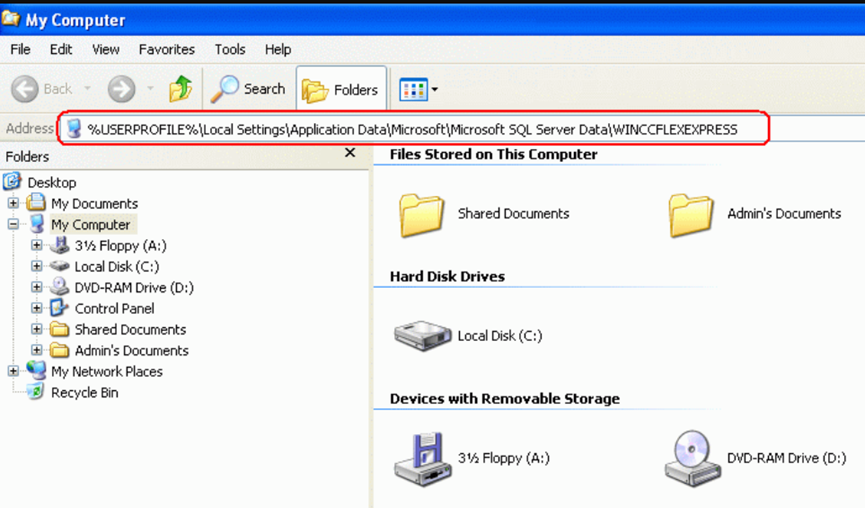Image resolution: width=865 pixels, height=508 pixels.
Task: Click Control Panel tree icon
Action: [x=59, y=308]
